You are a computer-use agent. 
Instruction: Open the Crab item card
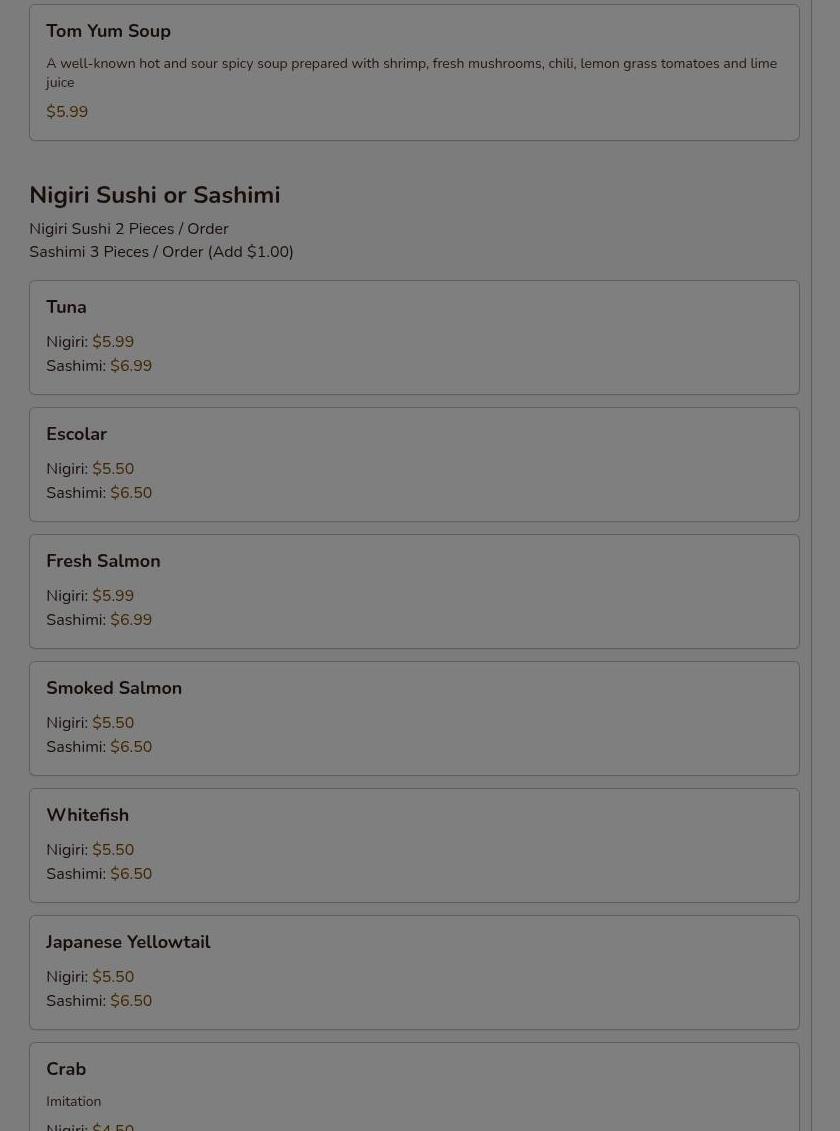(x=66, y=1069)
